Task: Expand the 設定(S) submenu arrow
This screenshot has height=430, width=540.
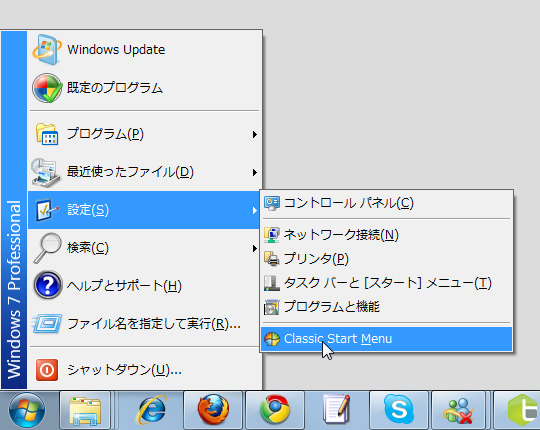Action: [x=255, y=210]
